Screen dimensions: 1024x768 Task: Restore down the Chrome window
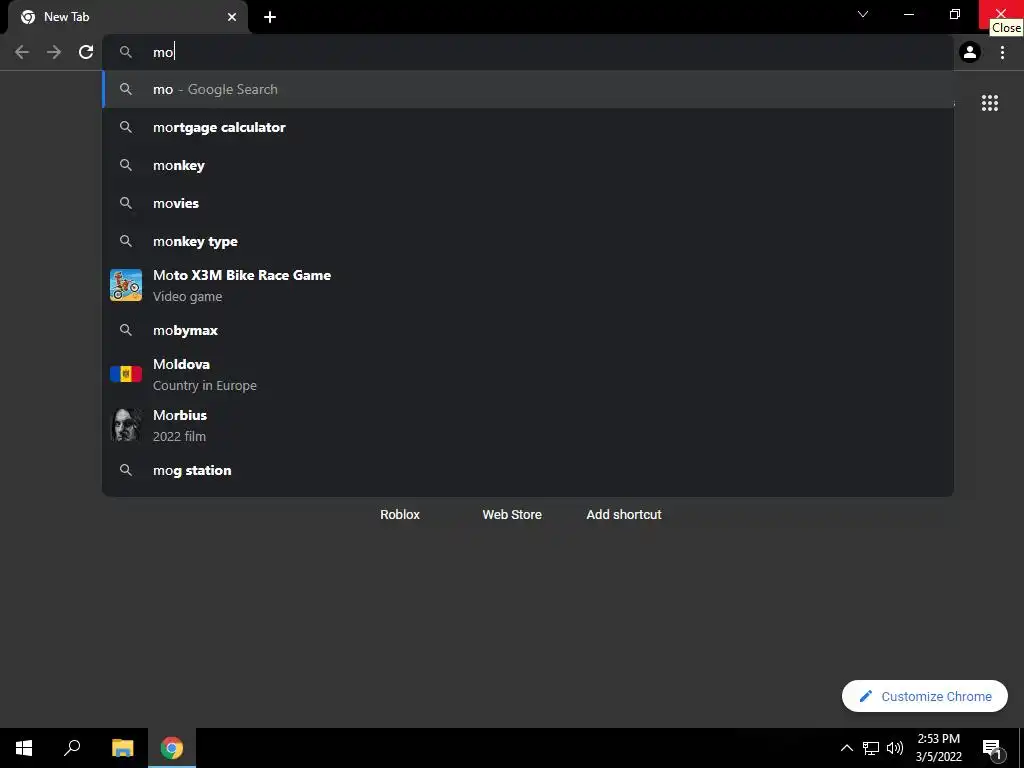click(955, 14)
